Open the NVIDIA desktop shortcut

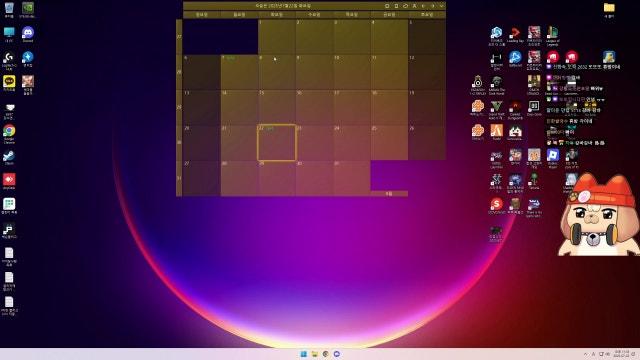[28, 10]
